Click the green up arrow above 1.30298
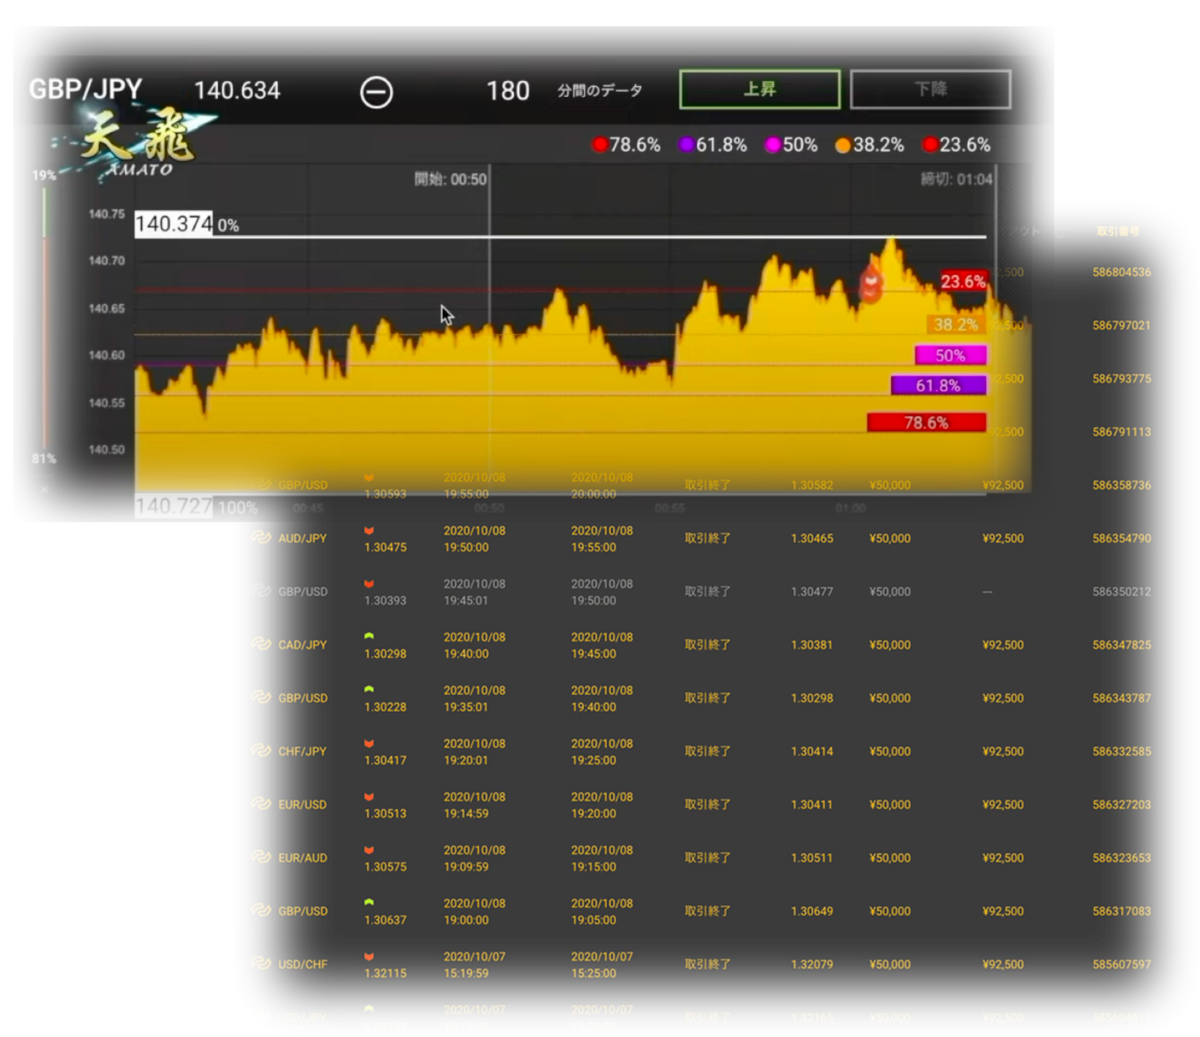Viewport: 1200px width, 1037px height. 369,636
